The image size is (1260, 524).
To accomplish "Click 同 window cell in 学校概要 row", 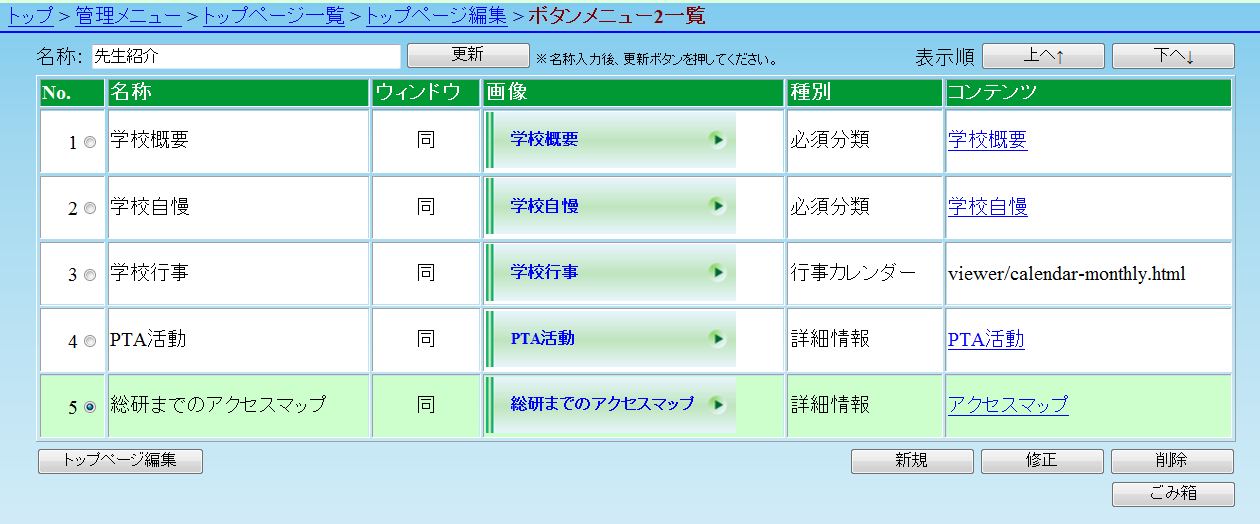I will [426, 140].
